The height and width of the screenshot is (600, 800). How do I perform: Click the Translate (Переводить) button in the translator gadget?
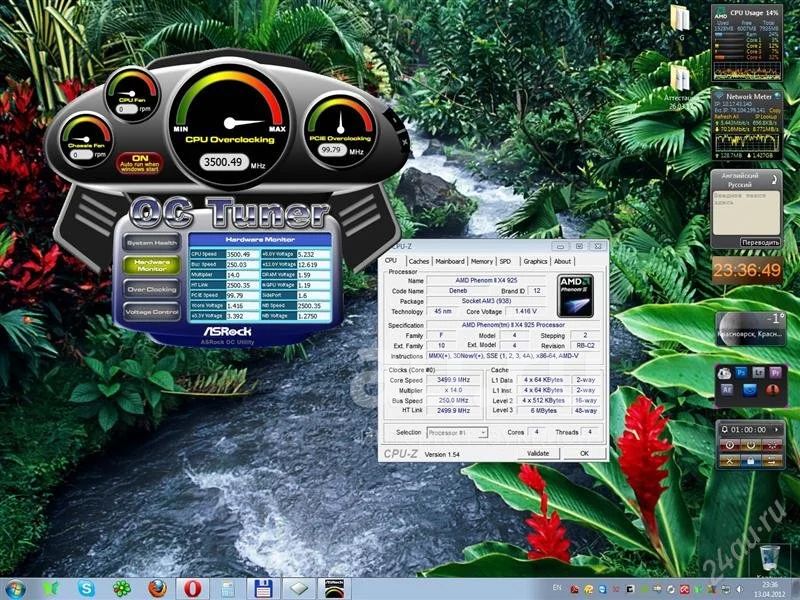click(760, 242)
